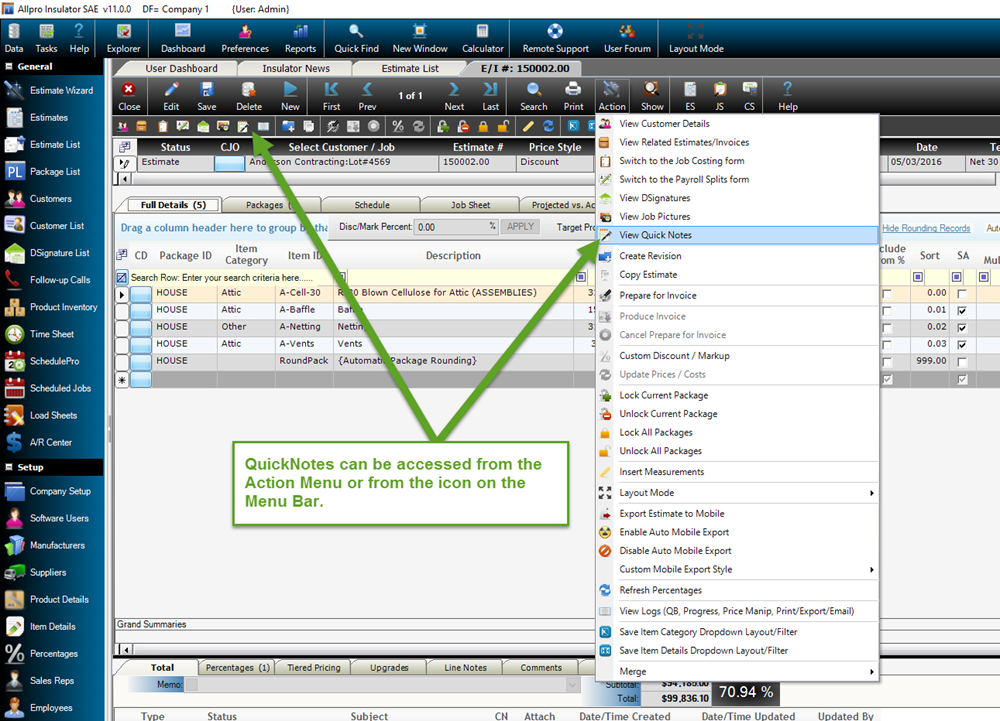Viewport: 1000px width, 721px height.
Task: Expand the Layout Mode submenu arrow
Action: point(871,493)
